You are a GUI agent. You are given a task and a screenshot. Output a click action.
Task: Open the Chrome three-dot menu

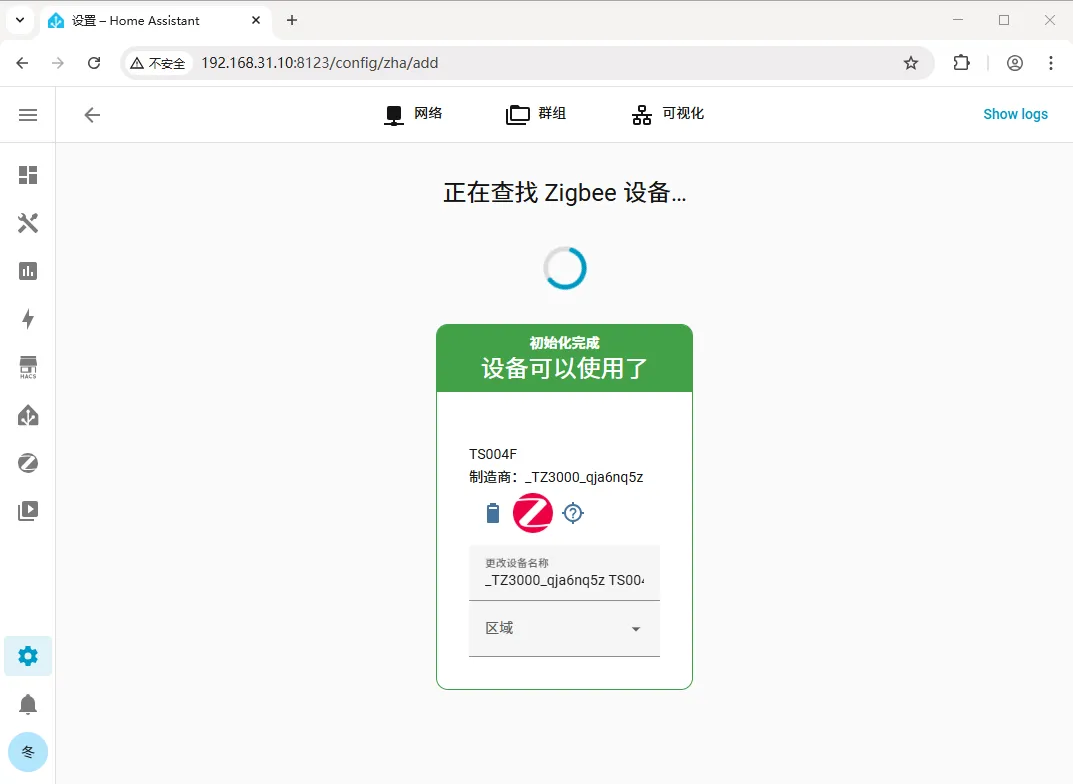coord(1051,63)
